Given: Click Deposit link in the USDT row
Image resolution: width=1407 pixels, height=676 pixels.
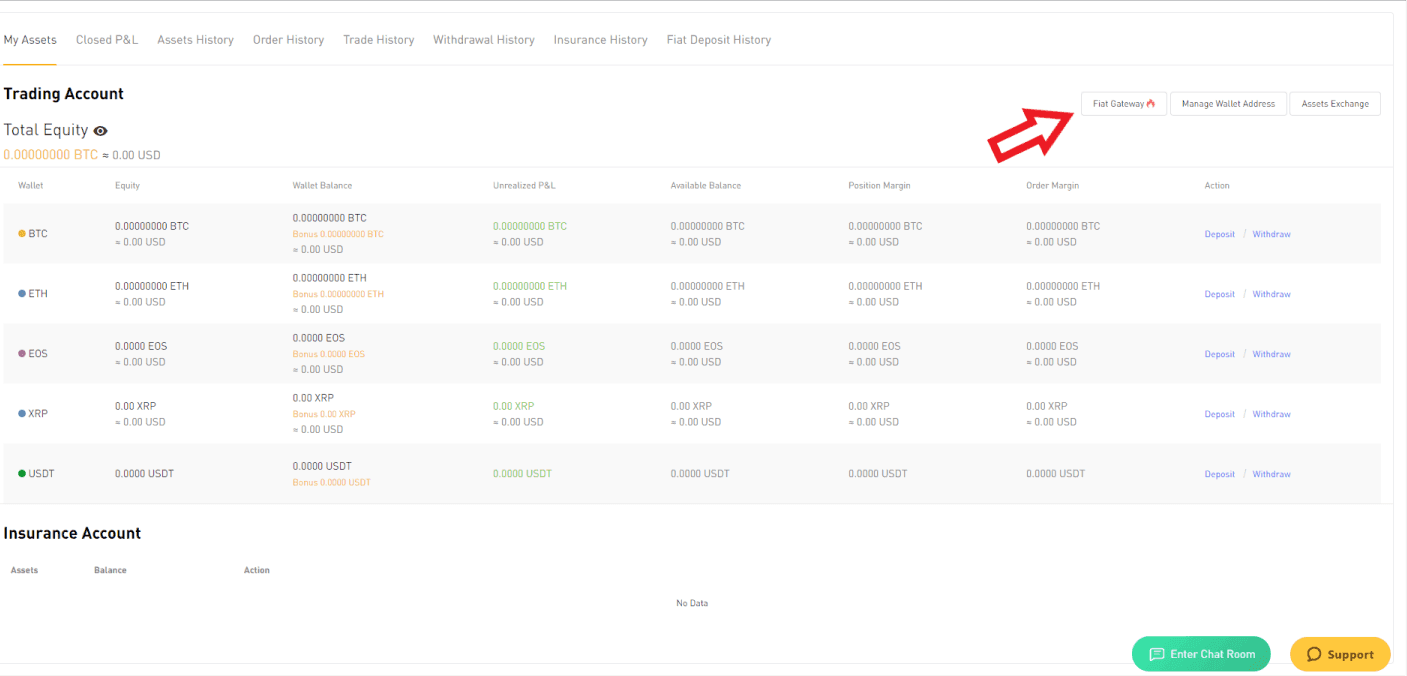Looking at the screenshot, I should (x=1219, y=474).
